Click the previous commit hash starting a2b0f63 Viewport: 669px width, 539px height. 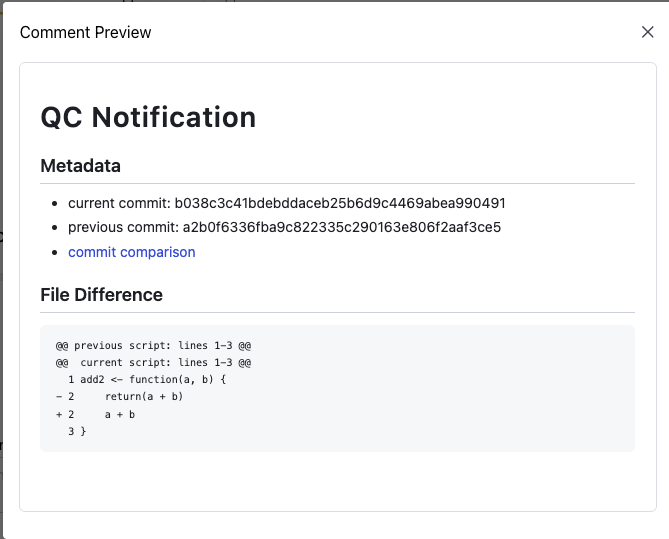click(x=341, y=227)
